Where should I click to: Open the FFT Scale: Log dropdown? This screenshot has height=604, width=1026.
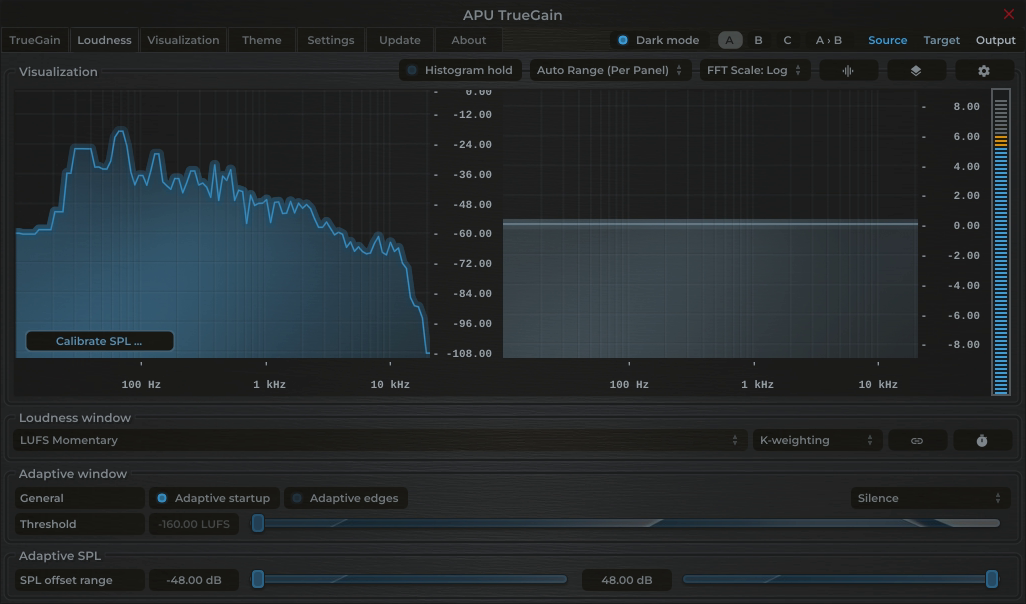pos(754,70)
